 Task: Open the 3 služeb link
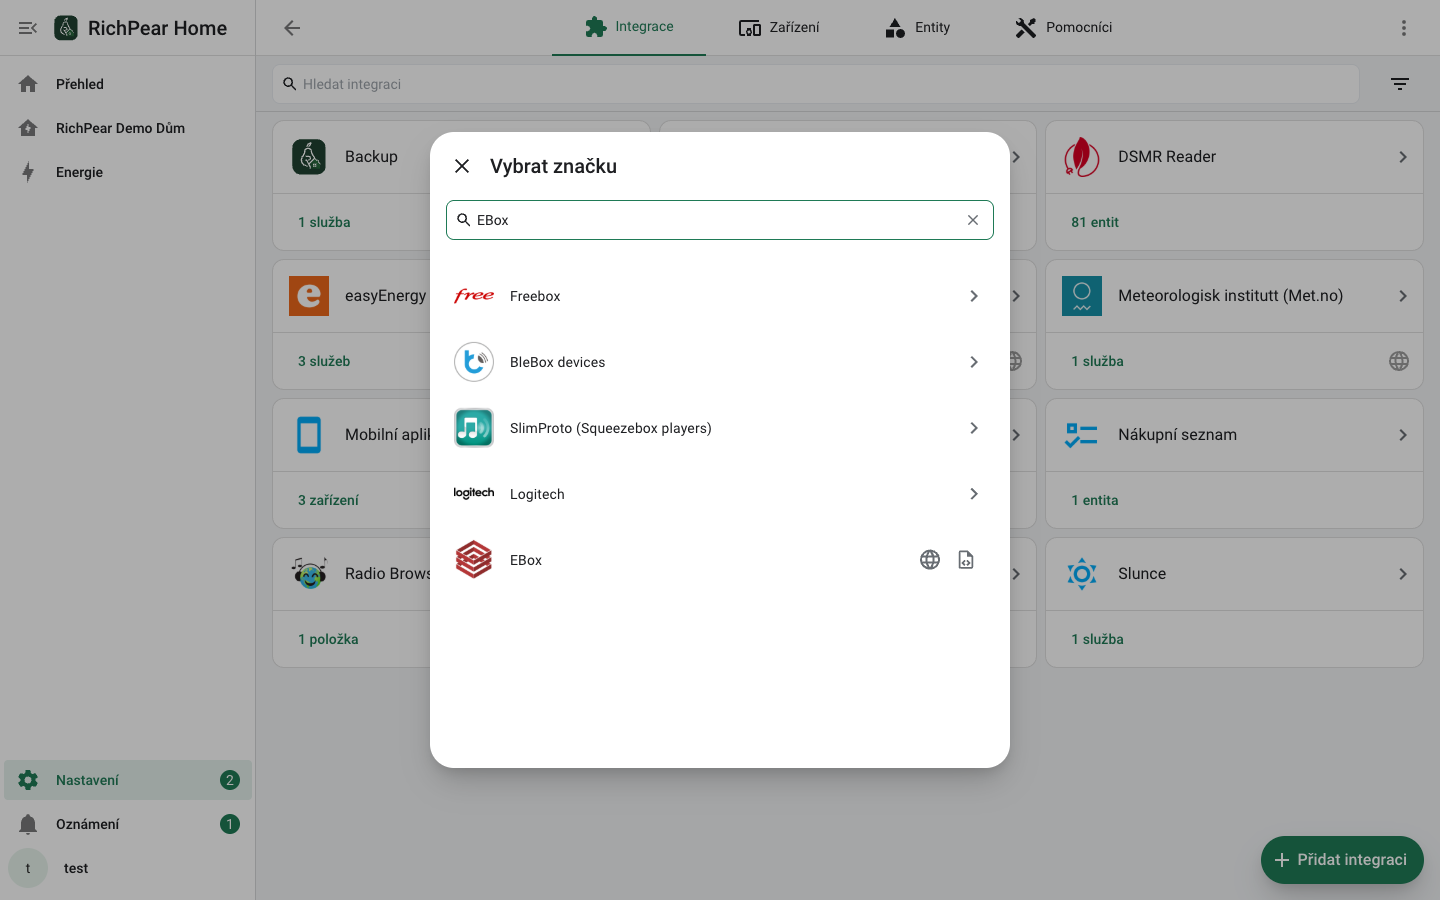click(x=324, y=361)
